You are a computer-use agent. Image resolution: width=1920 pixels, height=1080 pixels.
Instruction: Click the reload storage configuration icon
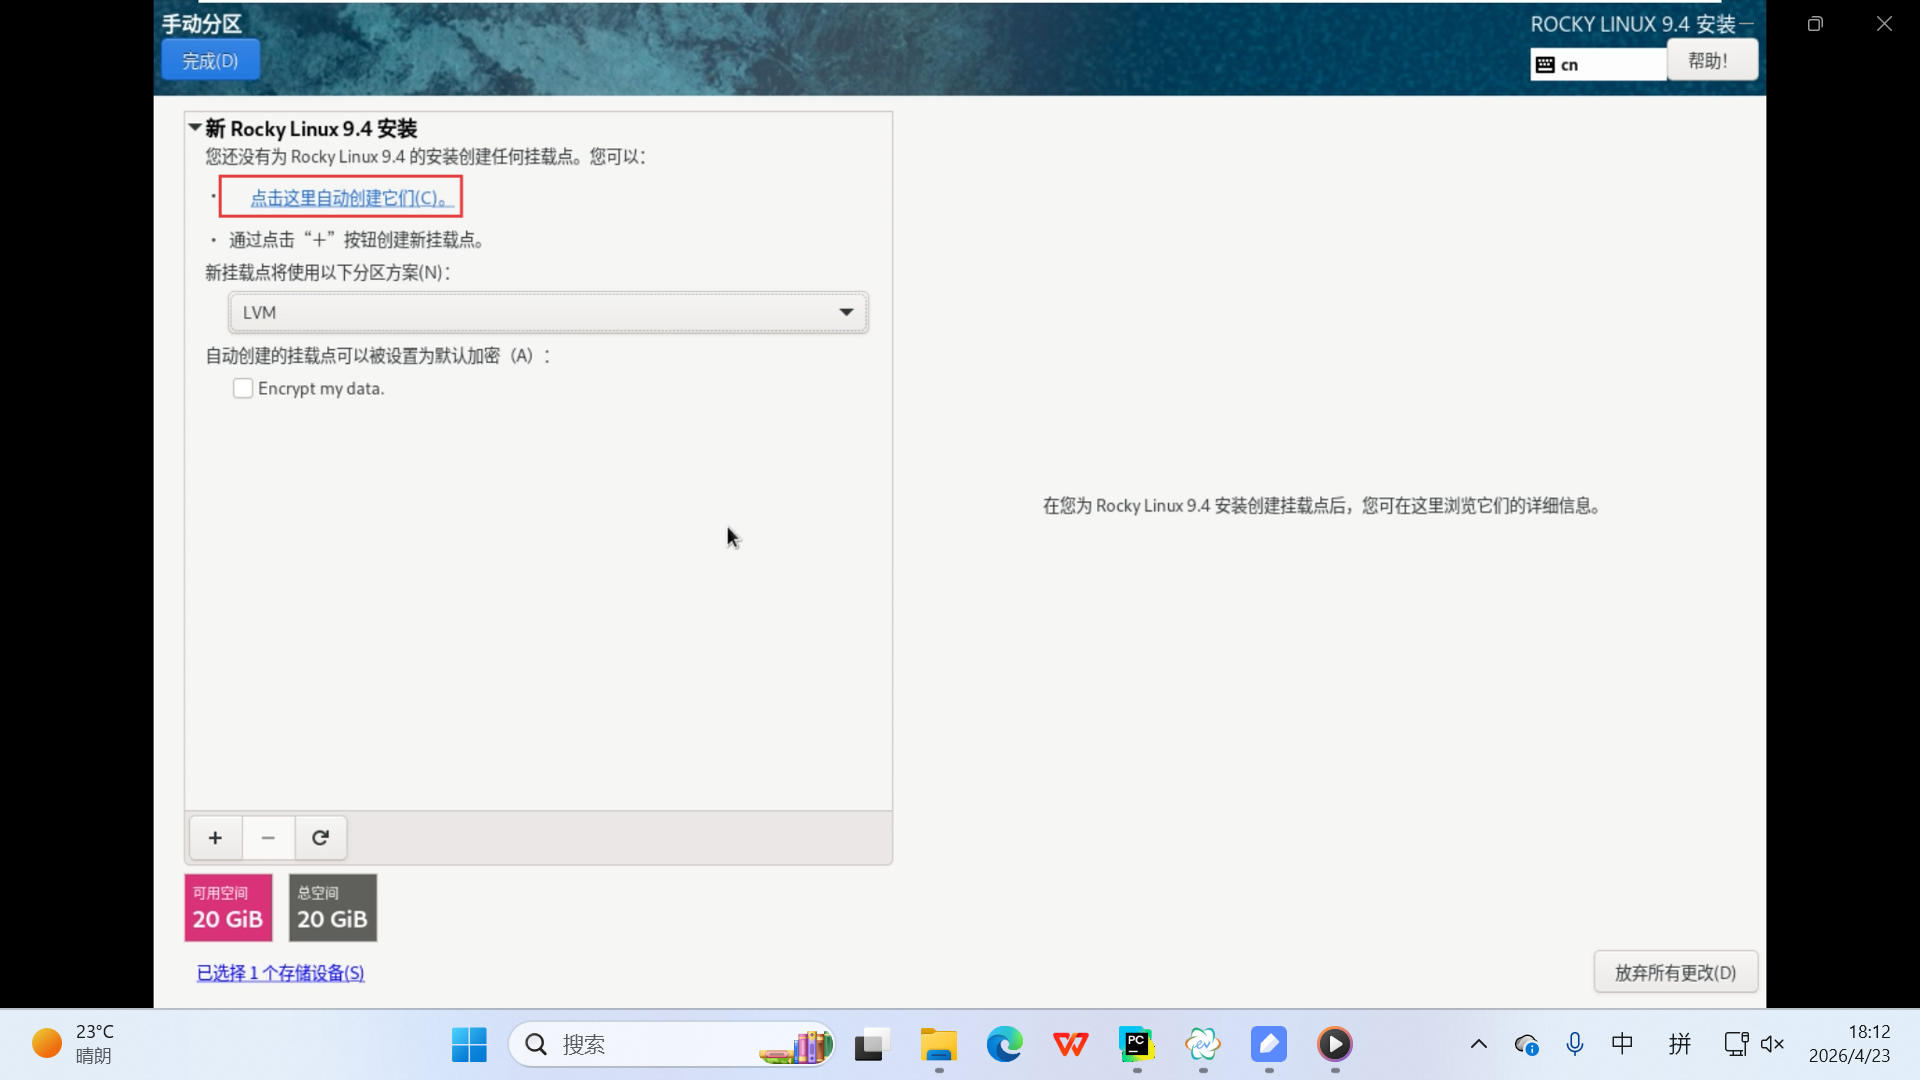tap(320, 838)
